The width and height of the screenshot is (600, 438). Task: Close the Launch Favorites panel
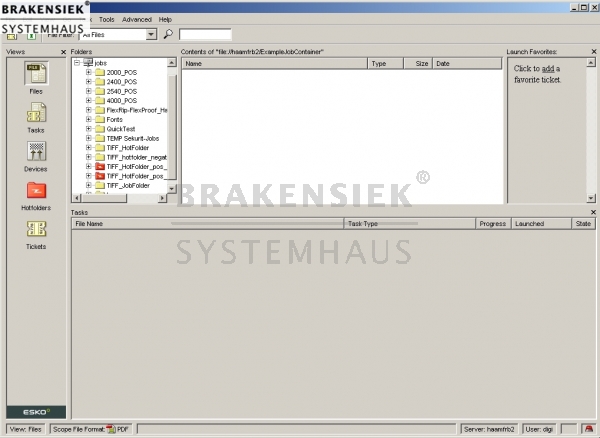coord(594,52)
